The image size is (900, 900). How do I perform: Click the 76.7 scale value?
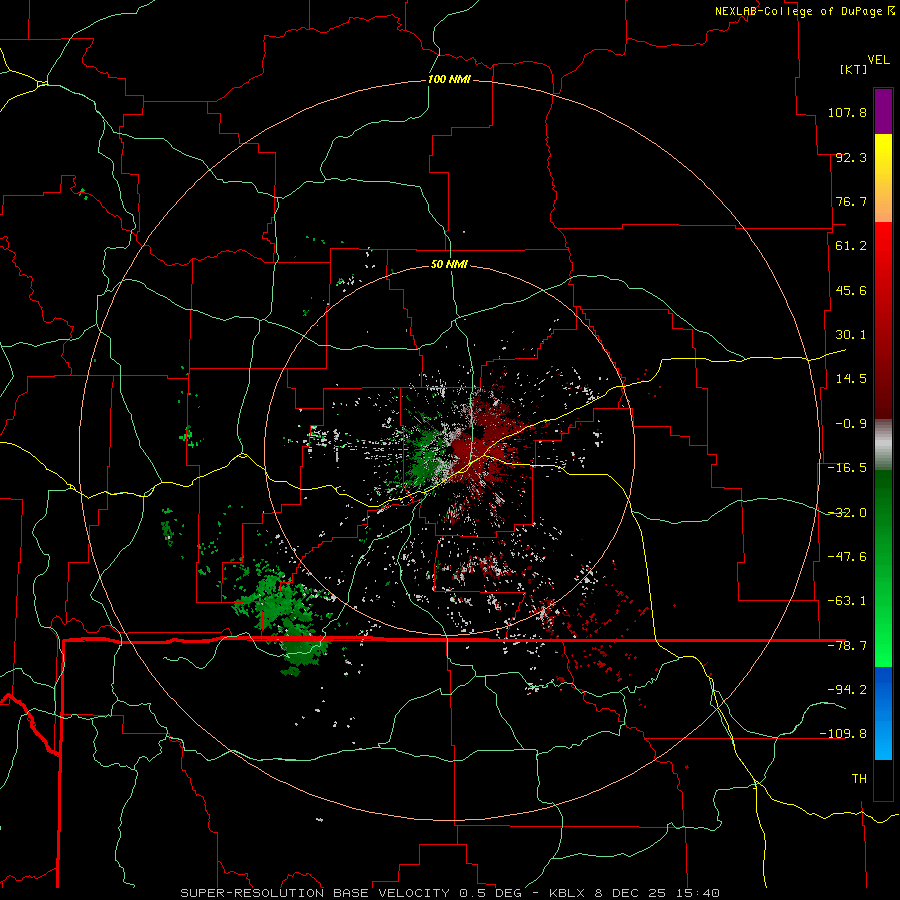tap(851, 201)
